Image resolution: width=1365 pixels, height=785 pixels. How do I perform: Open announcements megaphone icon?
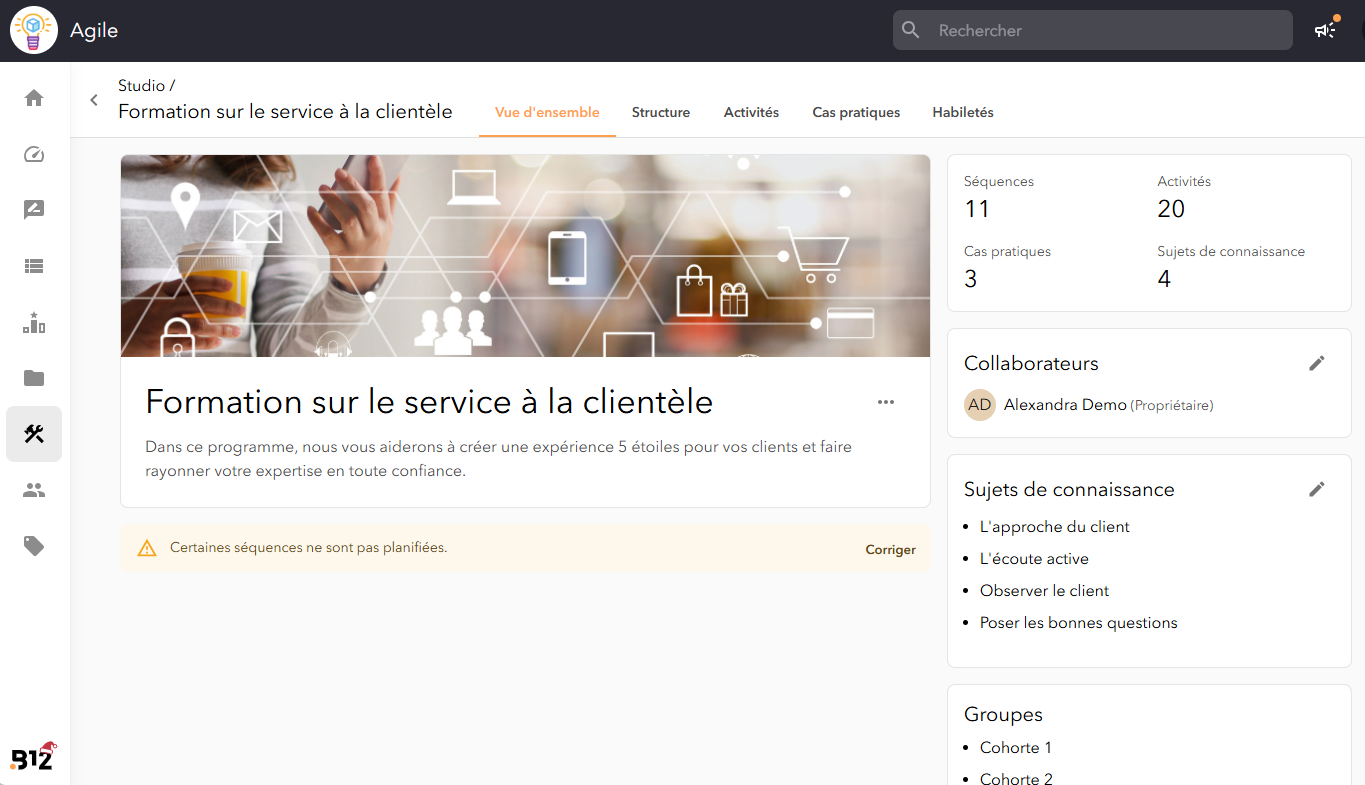1325,30
